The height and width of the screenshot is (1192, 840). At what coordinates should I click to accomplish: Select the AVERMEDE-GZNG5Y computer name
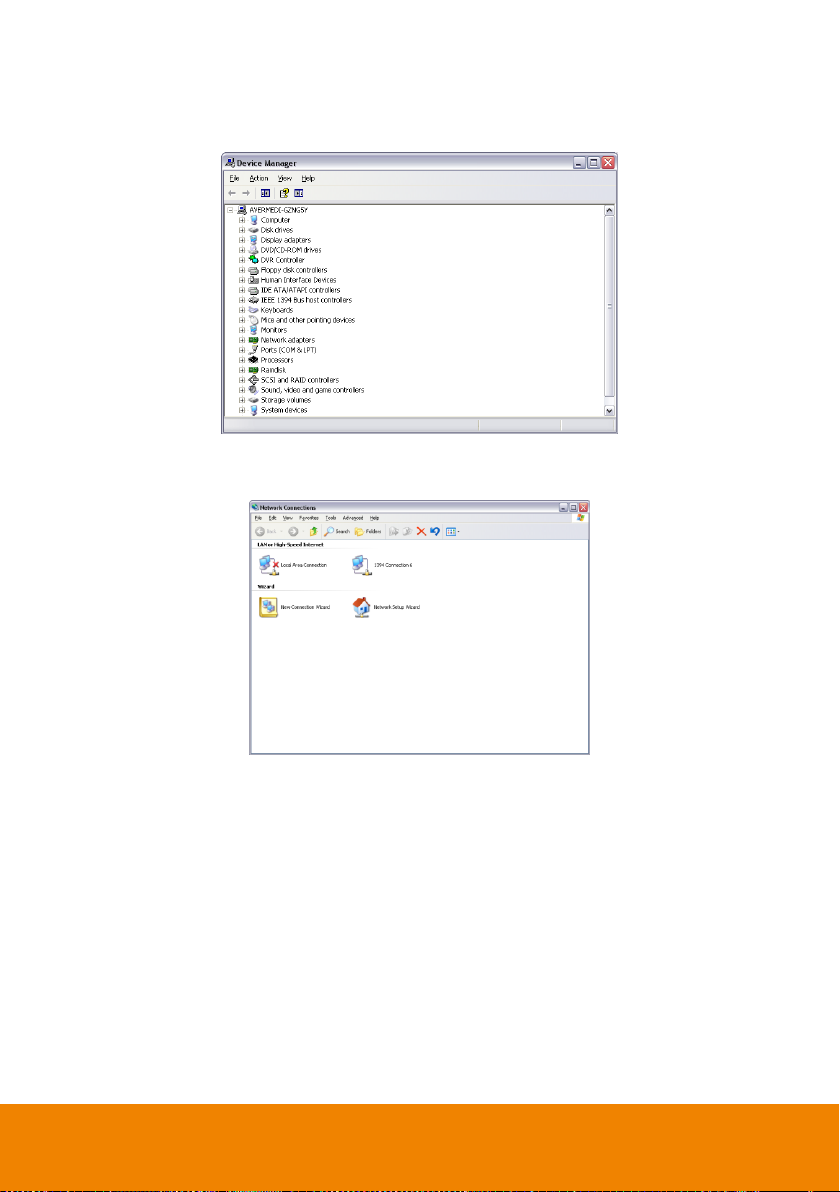(278, 210)
